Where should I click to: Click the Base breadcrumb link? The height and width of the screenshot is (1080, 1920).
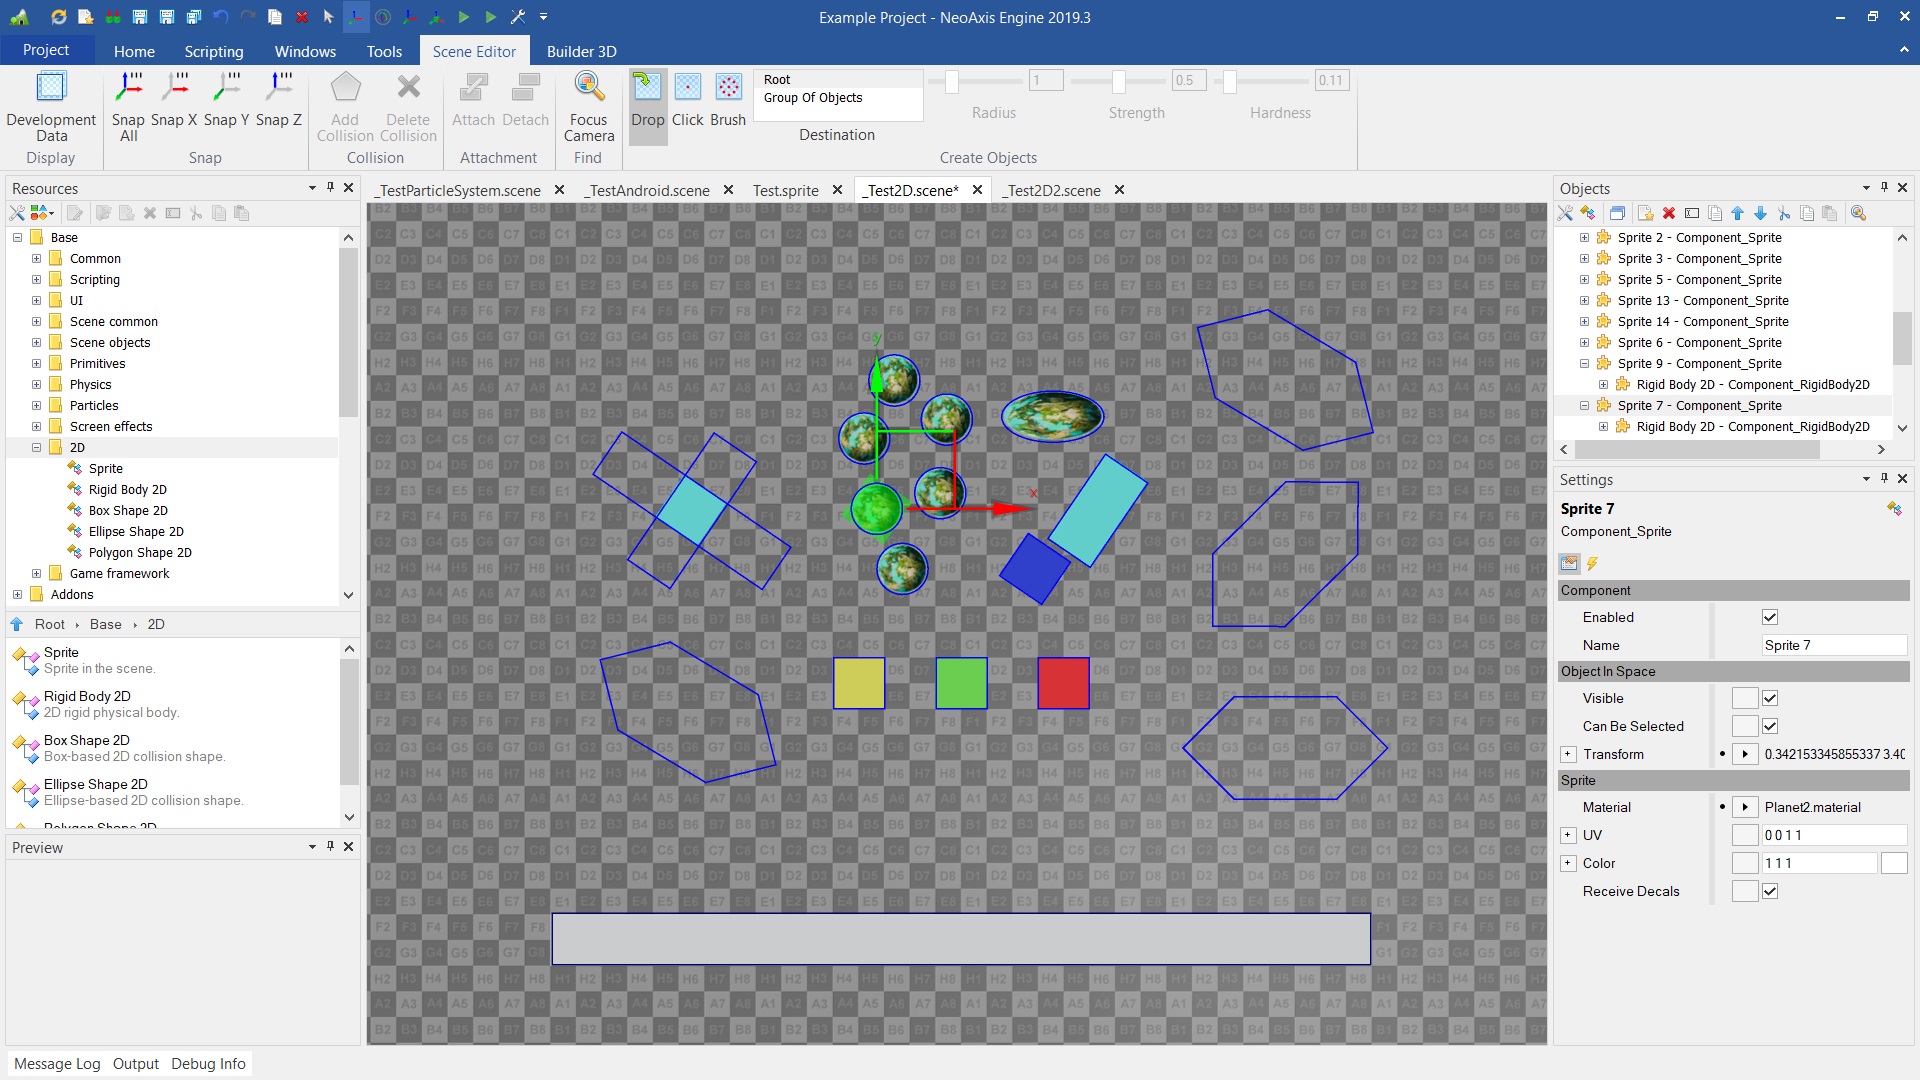click(105, 624)
